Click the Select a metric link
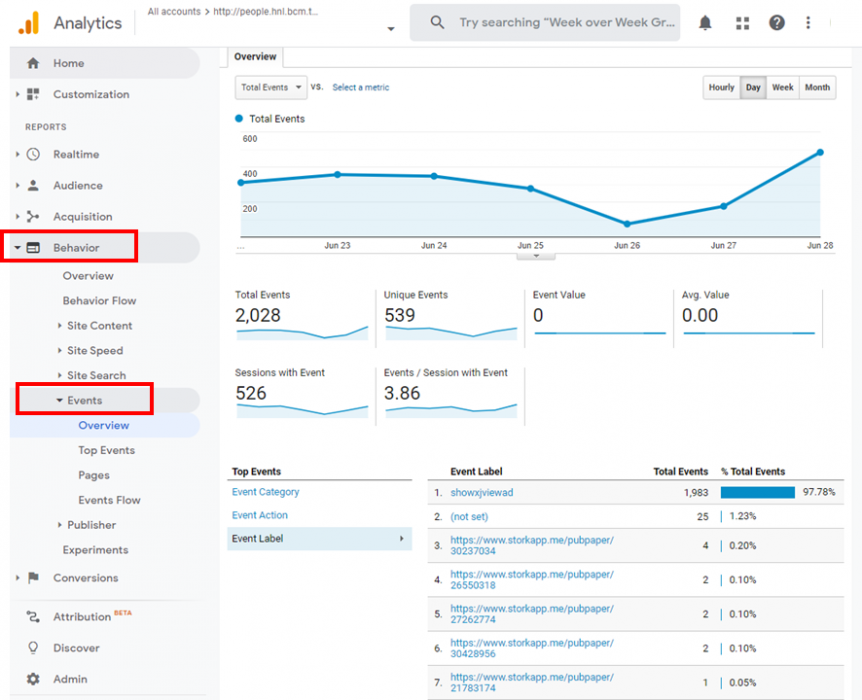 click(x=360, y=87)
